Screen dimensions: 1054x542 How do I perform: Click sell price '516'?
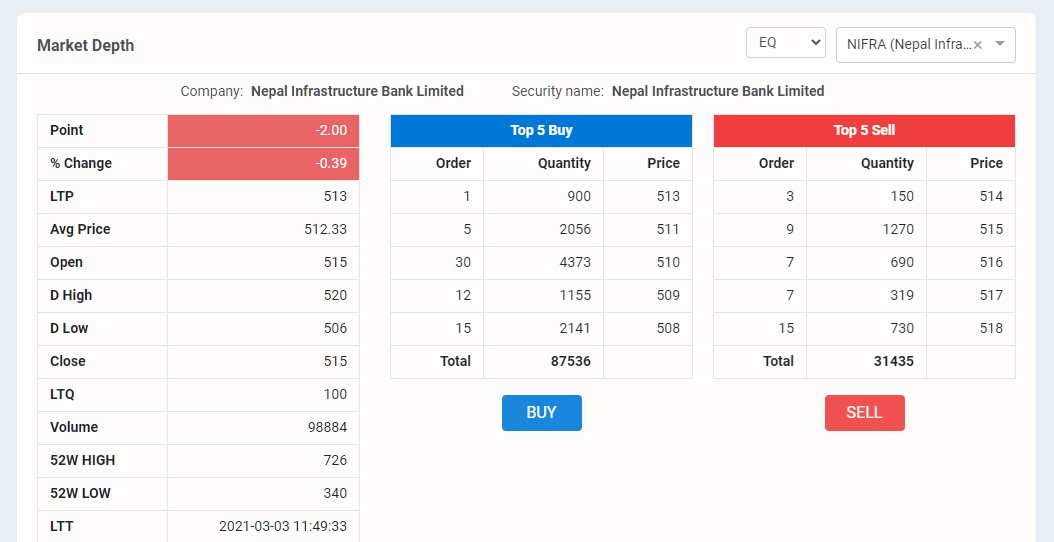coord(991,262)
